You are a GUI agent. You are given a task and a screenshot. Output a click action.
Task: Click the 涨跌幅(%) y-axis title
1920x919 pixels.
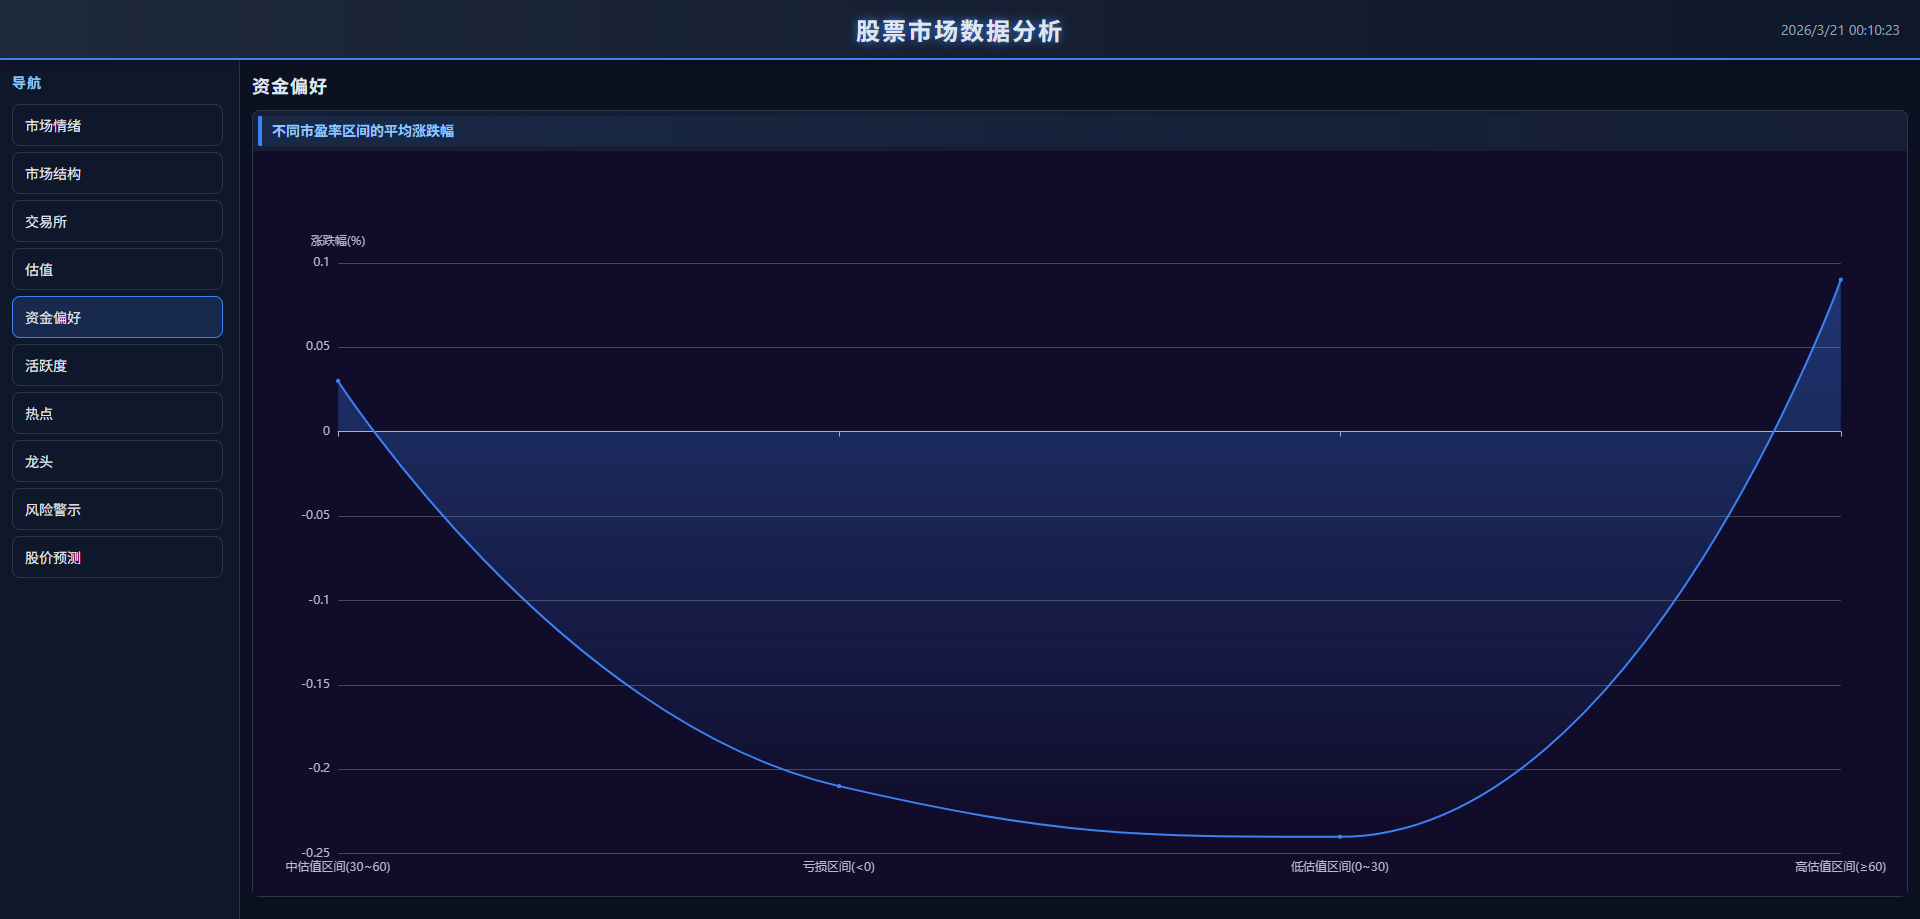tap(338, 241)
